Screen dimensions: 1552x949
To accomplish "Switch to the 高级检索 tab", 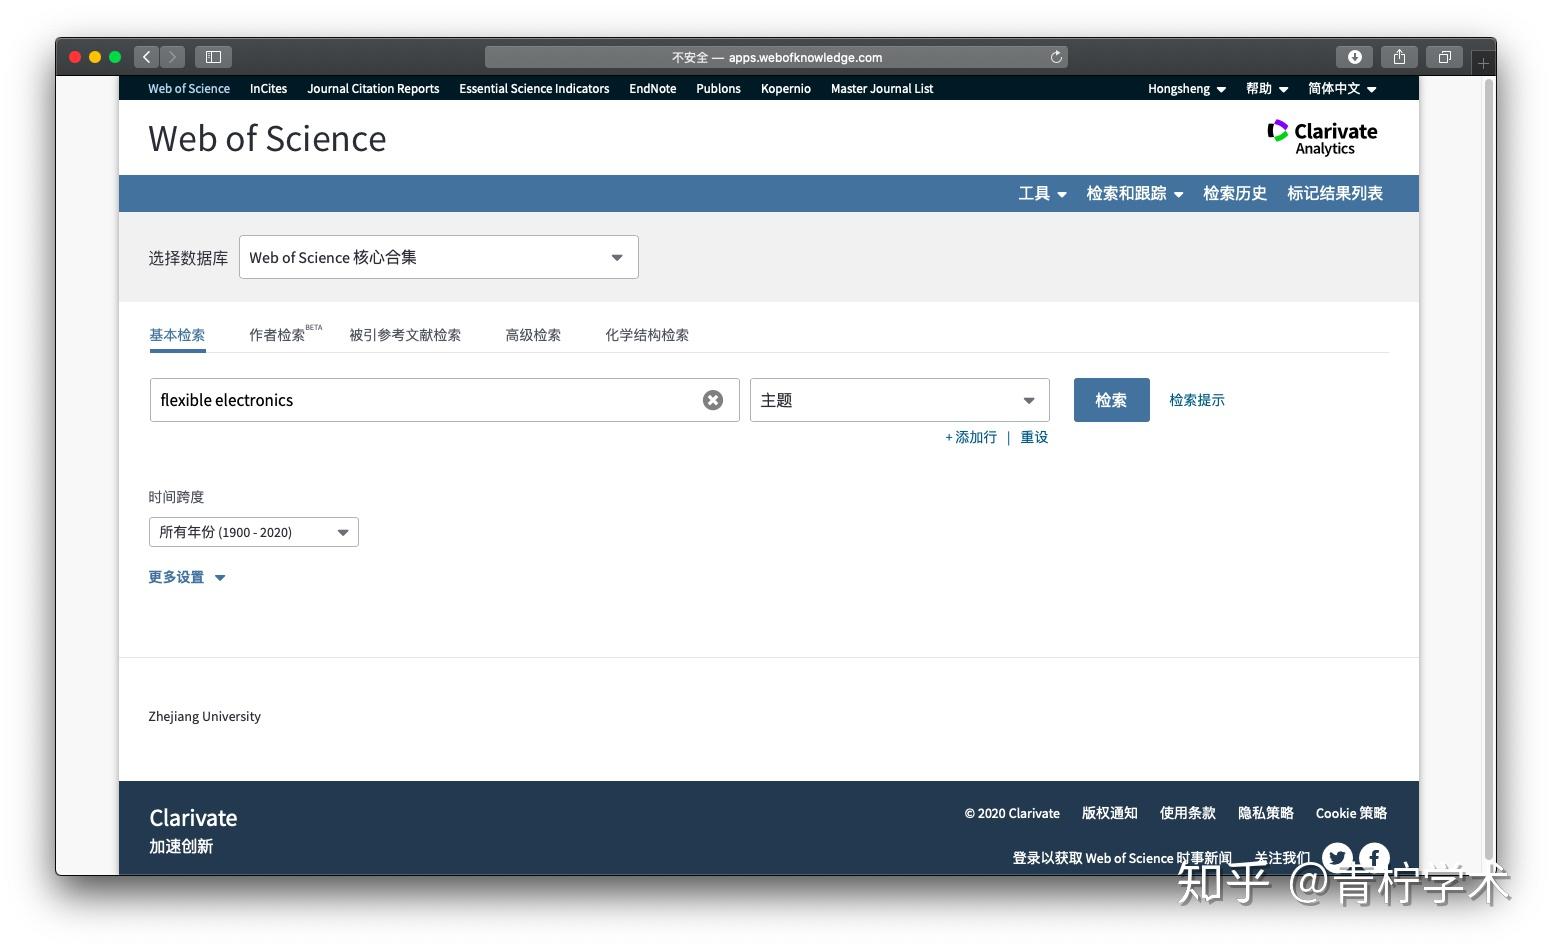I will tap(532, 335).
